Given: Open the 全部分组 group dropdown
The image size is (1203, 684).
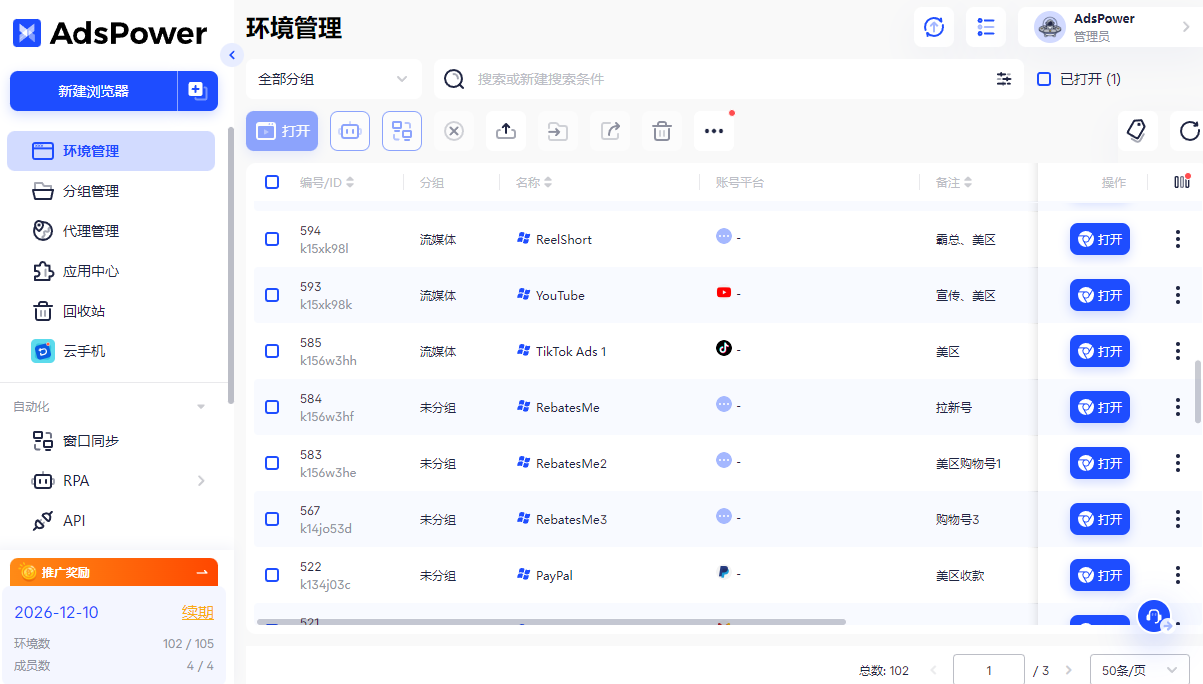Looking at the screenshot, I should pyautogui.click(x=333, y=78).
